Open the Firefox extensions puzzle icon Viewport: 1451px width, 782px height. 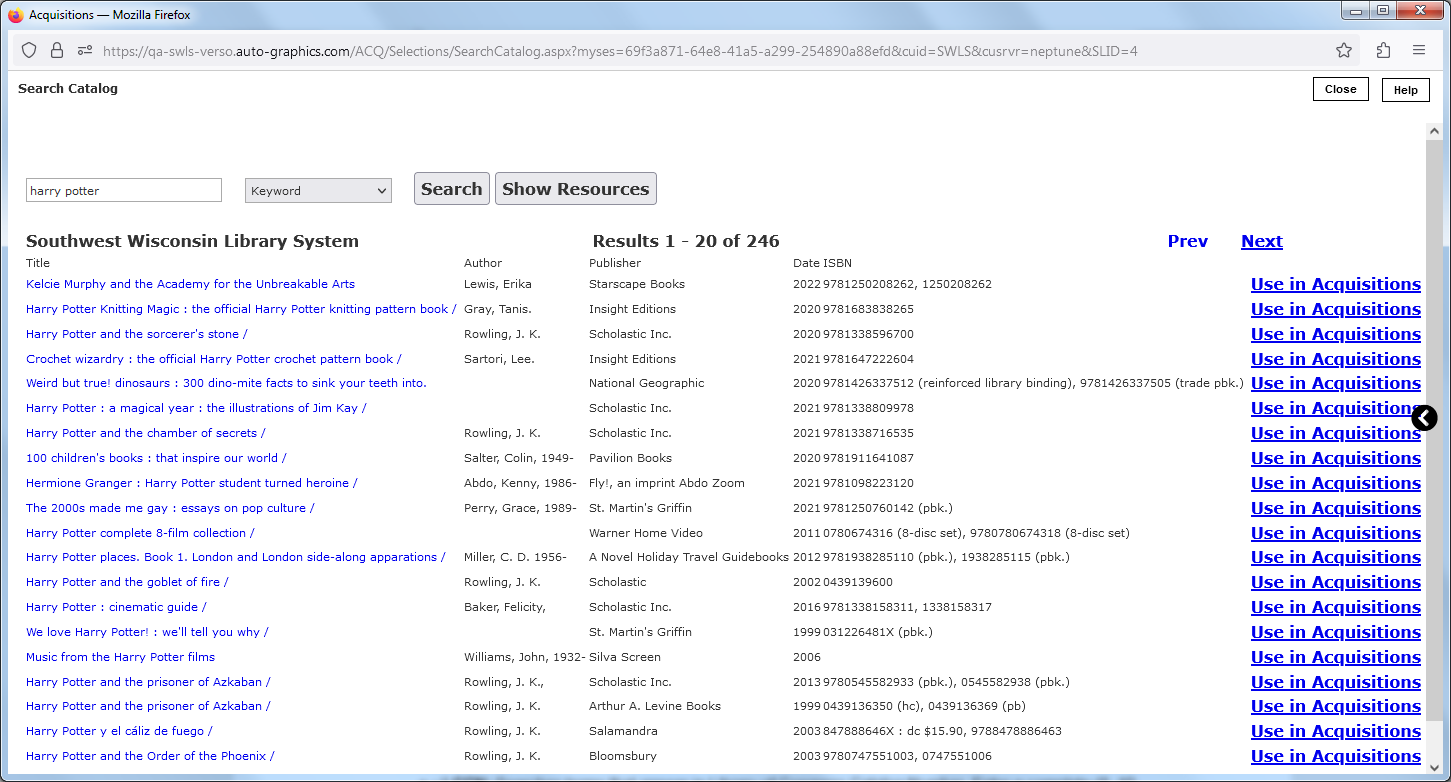[x=1384, y=51]
